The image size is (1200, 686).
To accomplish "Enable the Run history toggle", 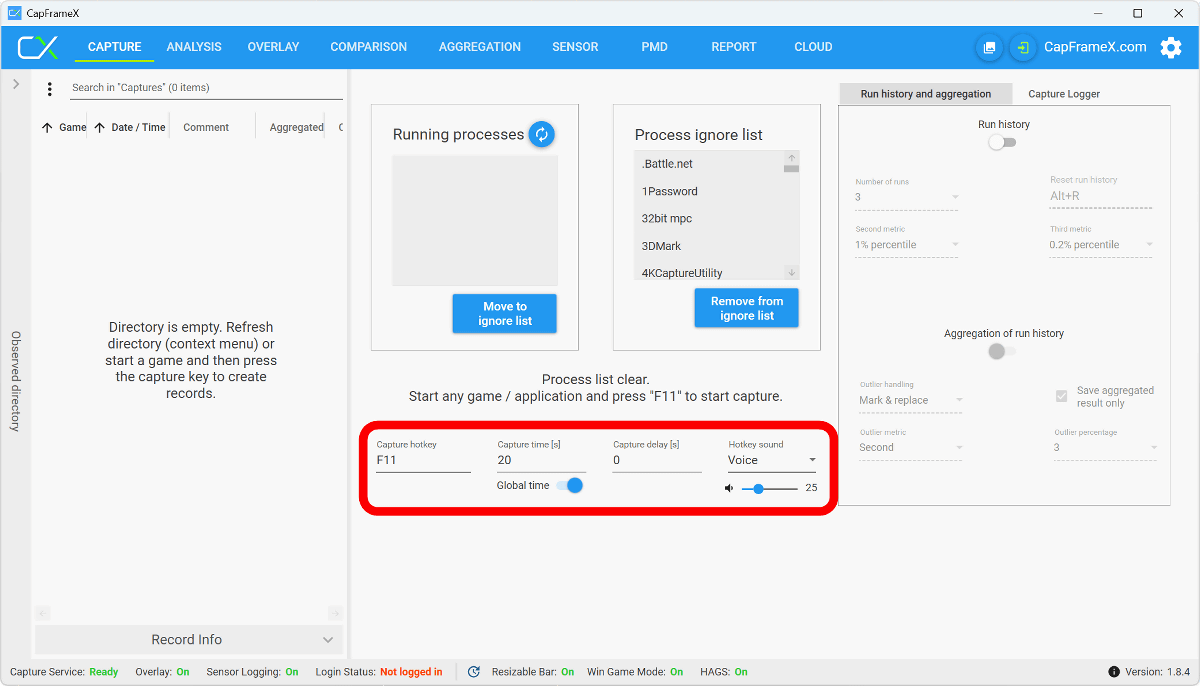I will coord(1001,142).
